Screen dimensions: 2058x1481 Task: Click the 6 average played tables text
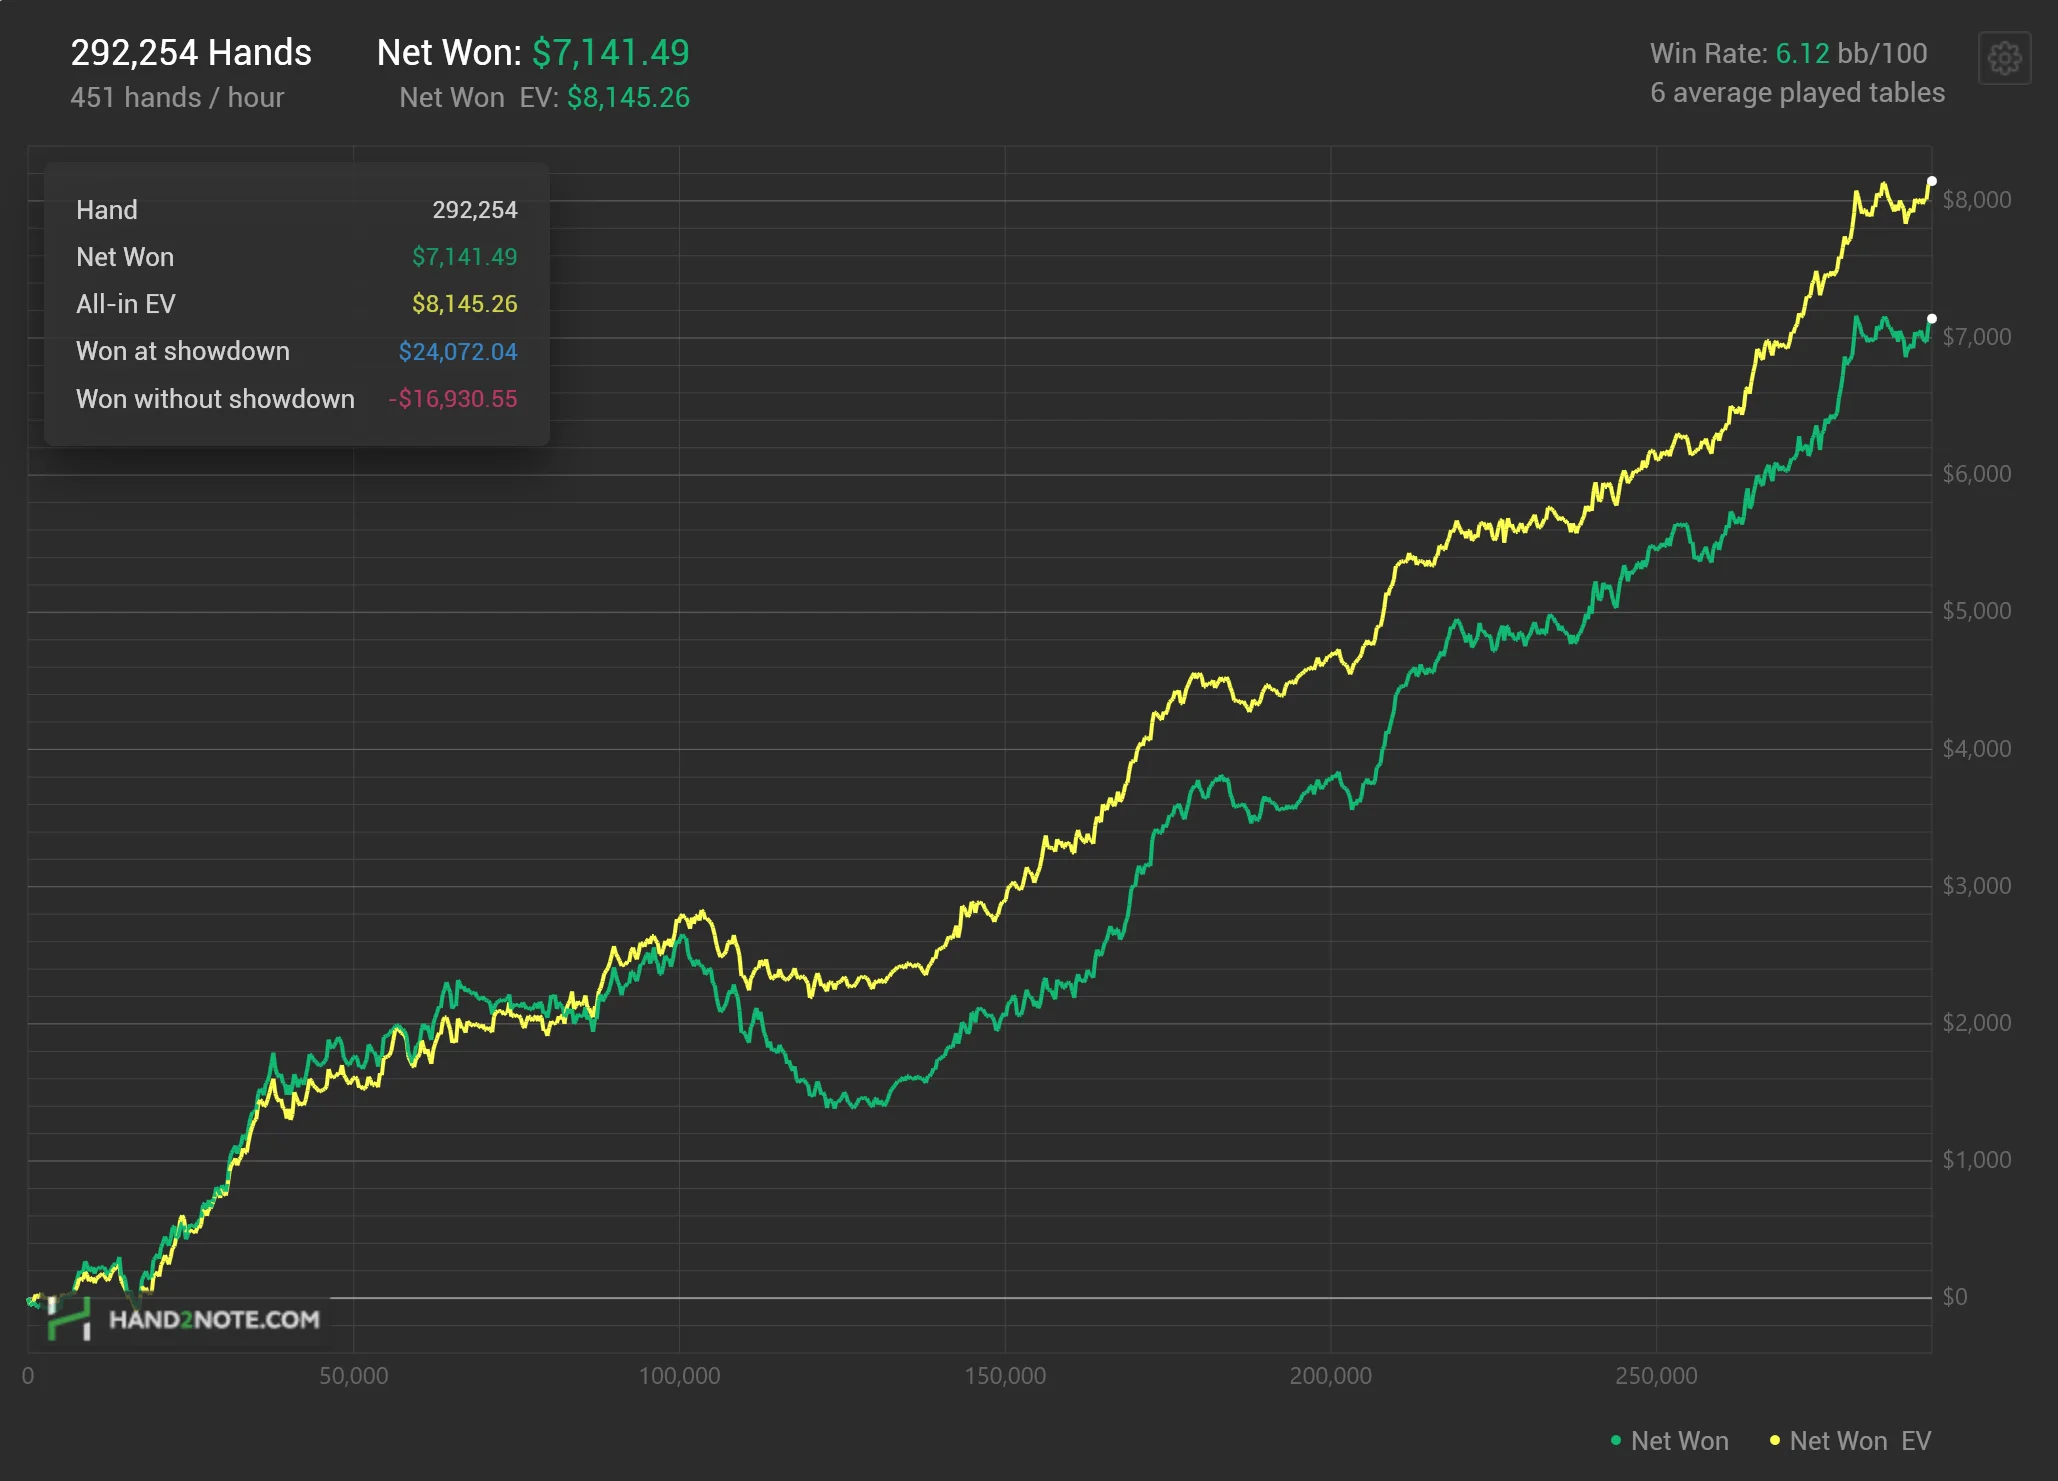click(x=1797, y=93)
